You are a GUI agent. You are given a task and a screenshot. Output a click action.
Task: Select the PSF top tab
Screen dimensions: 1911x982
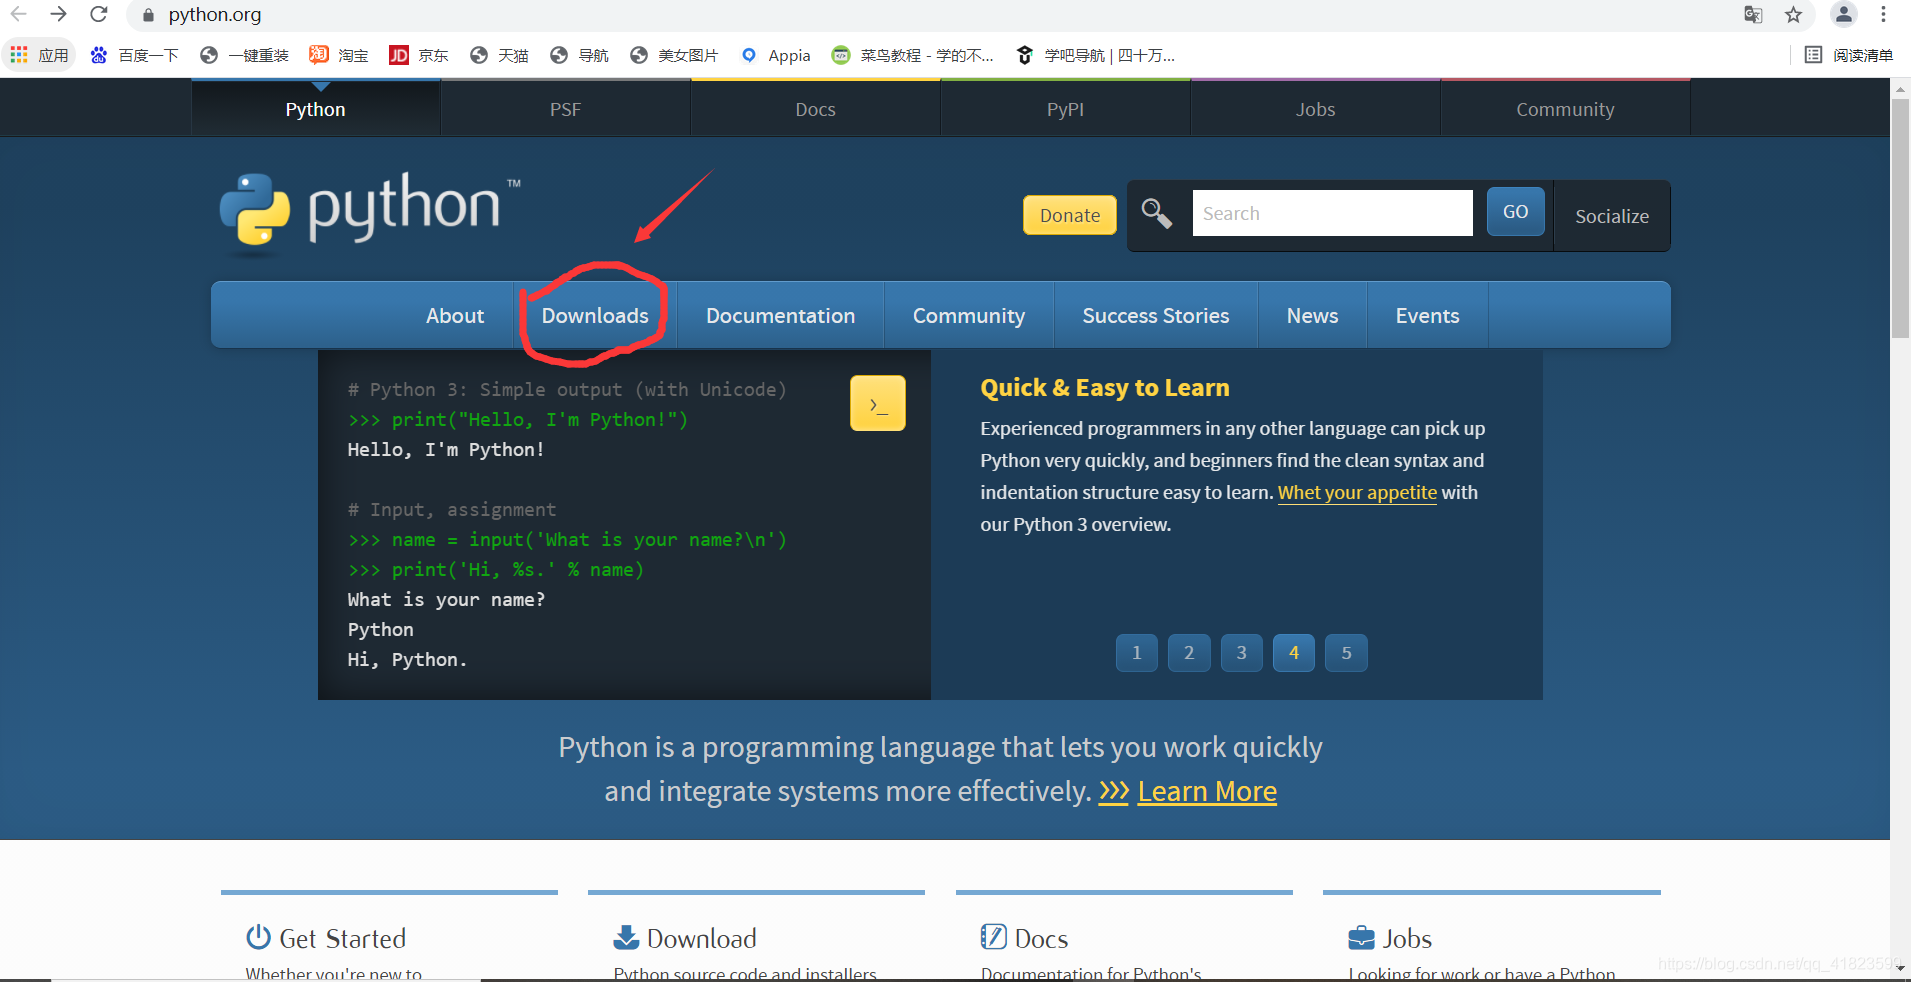pyautogui.click(x=565, y=109)
